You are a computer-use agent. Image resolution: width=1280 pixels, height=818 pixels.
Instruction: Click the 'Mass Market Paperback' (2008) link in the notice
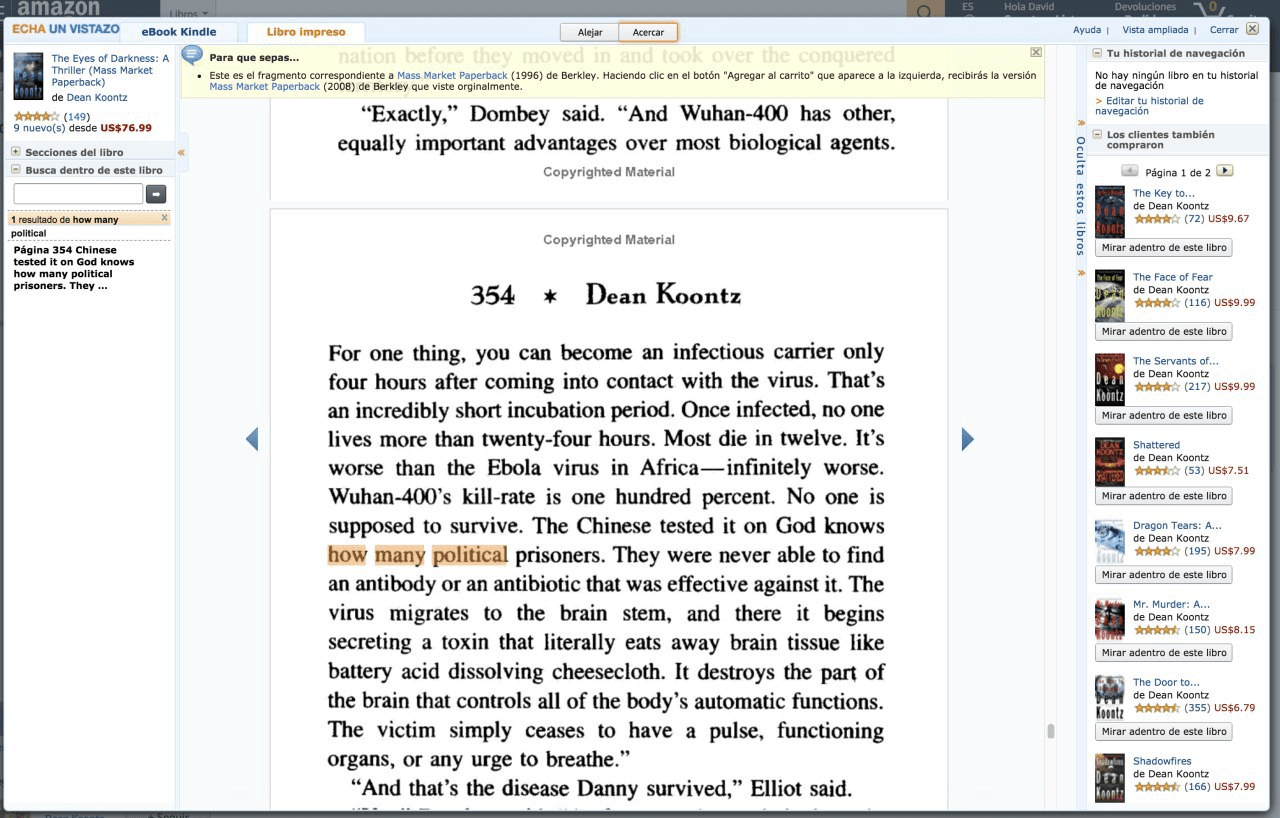pos(265,87)
